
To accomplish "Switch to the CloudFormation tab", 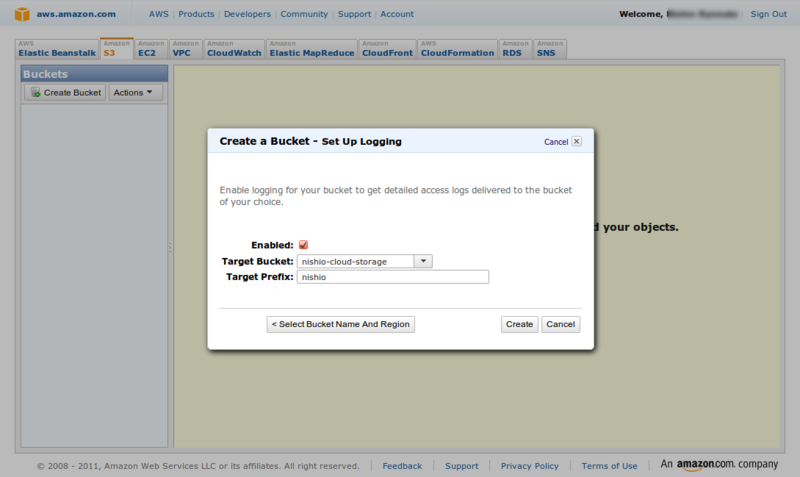I will click(x=457, y=49).
